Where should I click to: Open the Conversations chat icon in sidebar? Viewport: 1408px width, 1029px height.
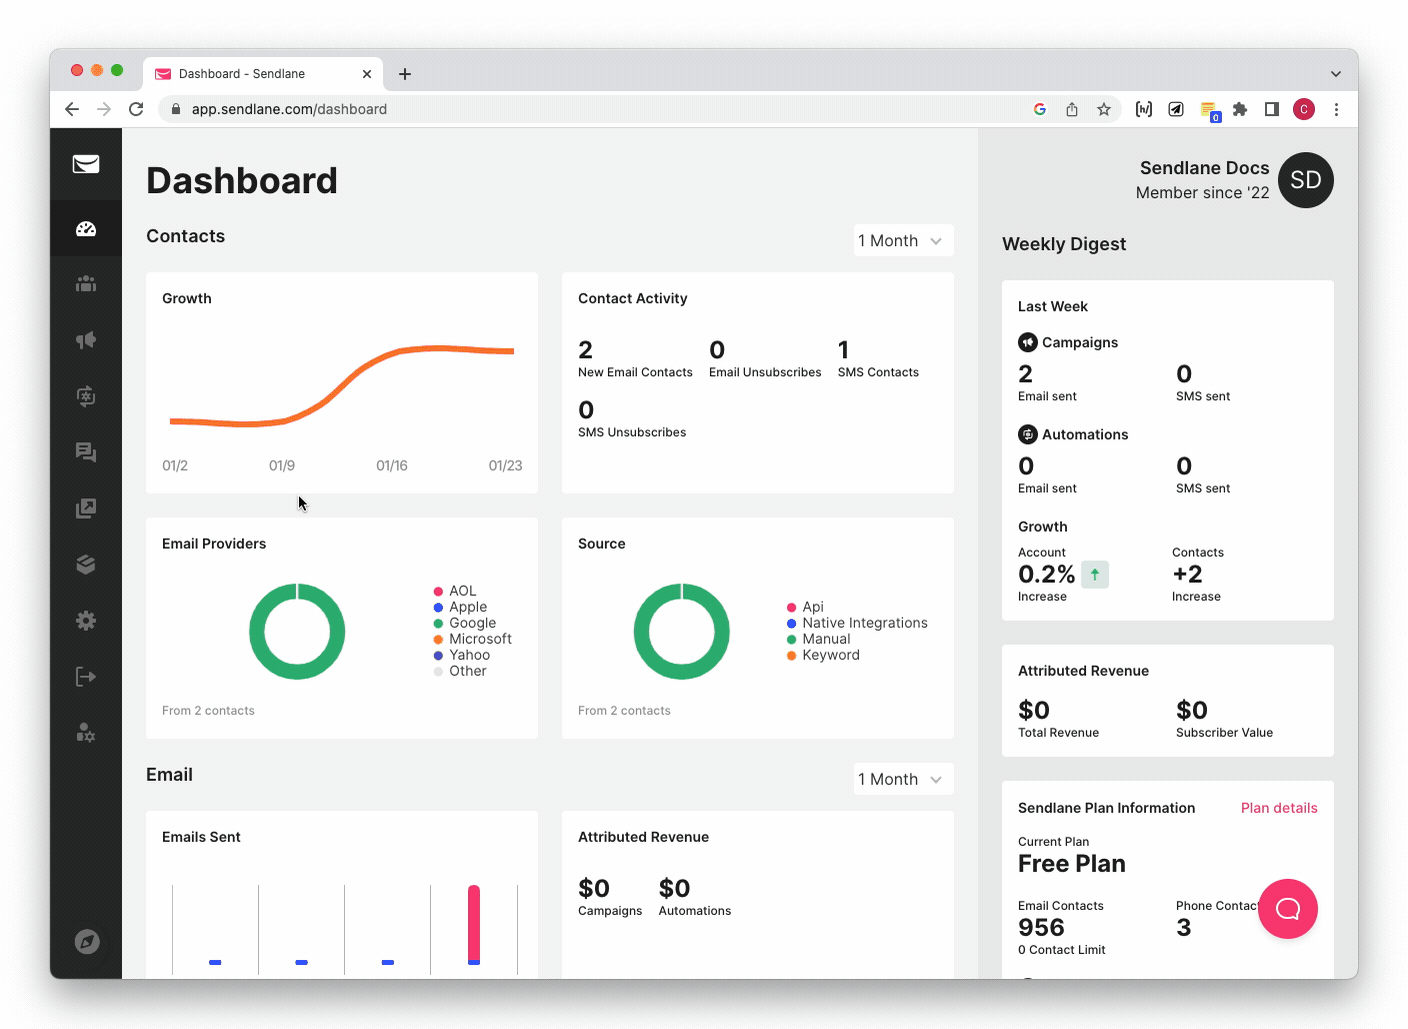click(x=86, y=452)
